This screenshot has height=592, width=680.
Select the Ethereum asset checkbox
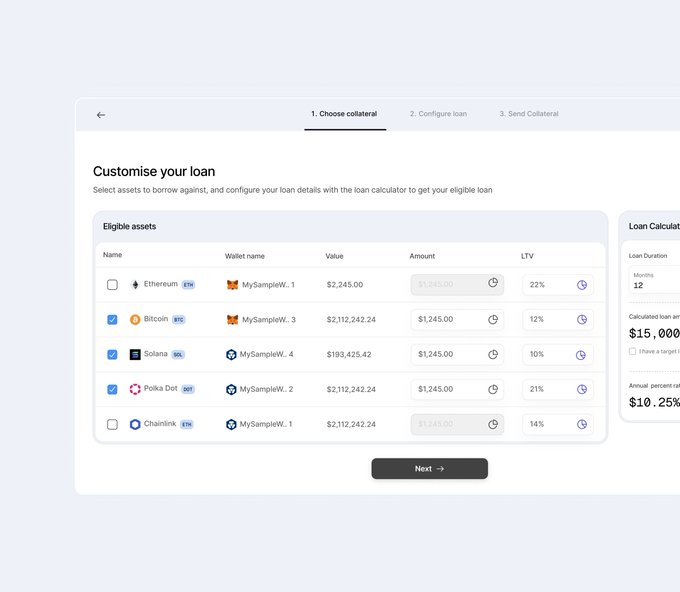112,285
